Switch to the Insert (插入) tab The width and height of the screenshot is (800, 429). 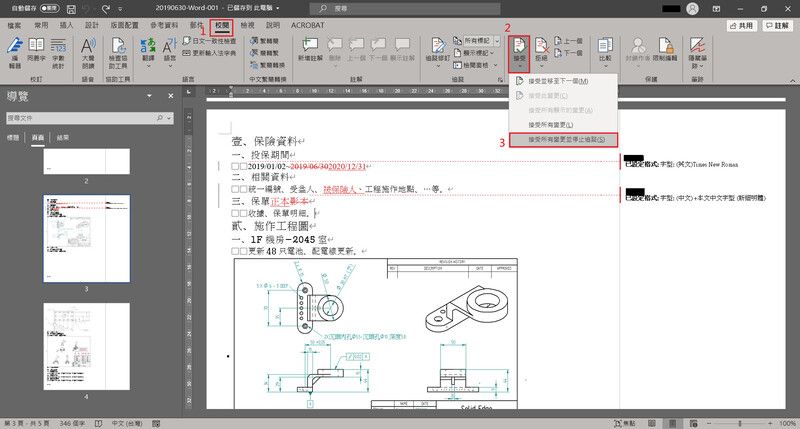point(66,25)
